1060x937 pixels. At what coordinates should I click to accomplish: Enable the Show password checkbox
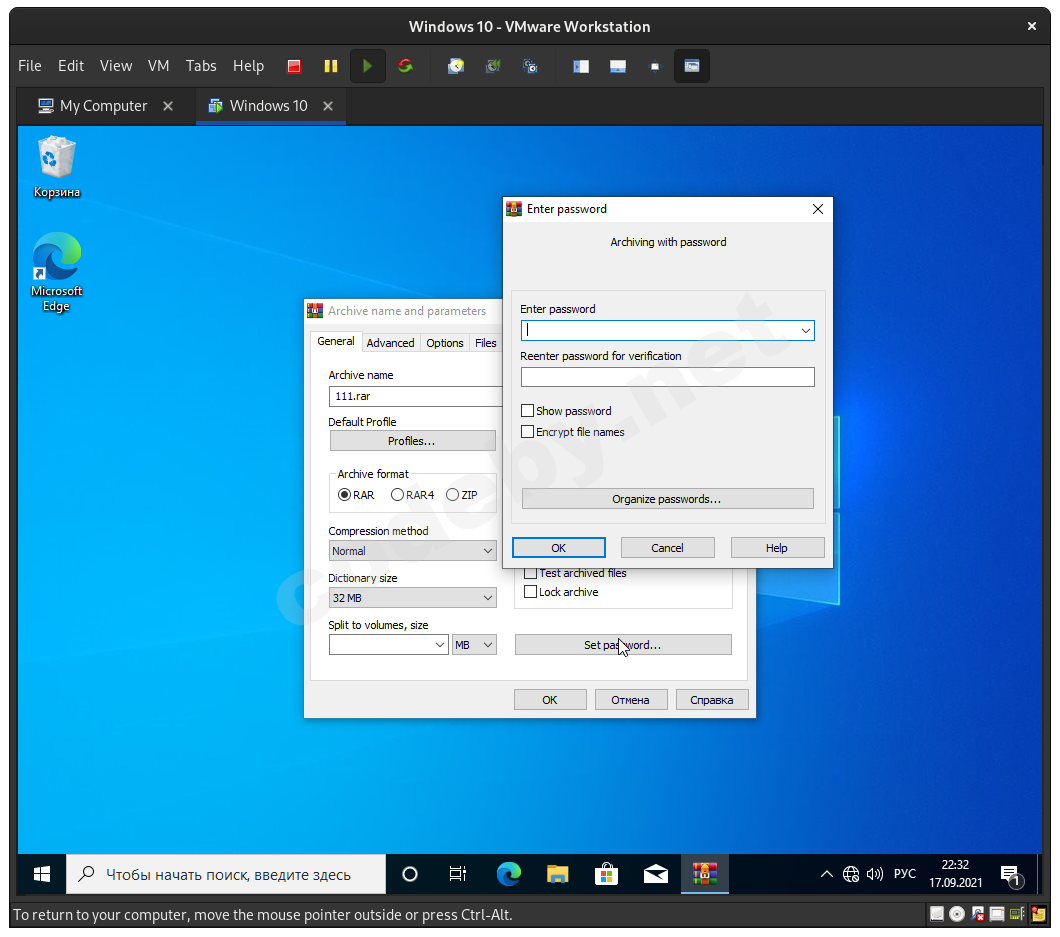click(x=528, y=411)
